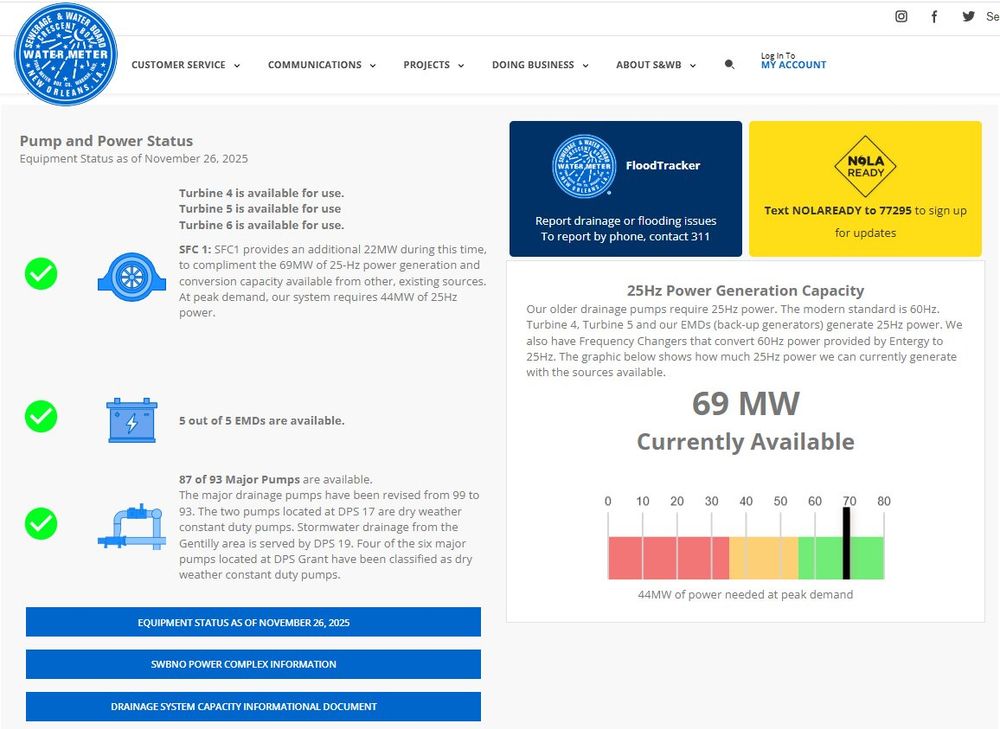Click the Twitter bird icon
The width and height of the screenshot is (1000, 729).
point(968,16)
